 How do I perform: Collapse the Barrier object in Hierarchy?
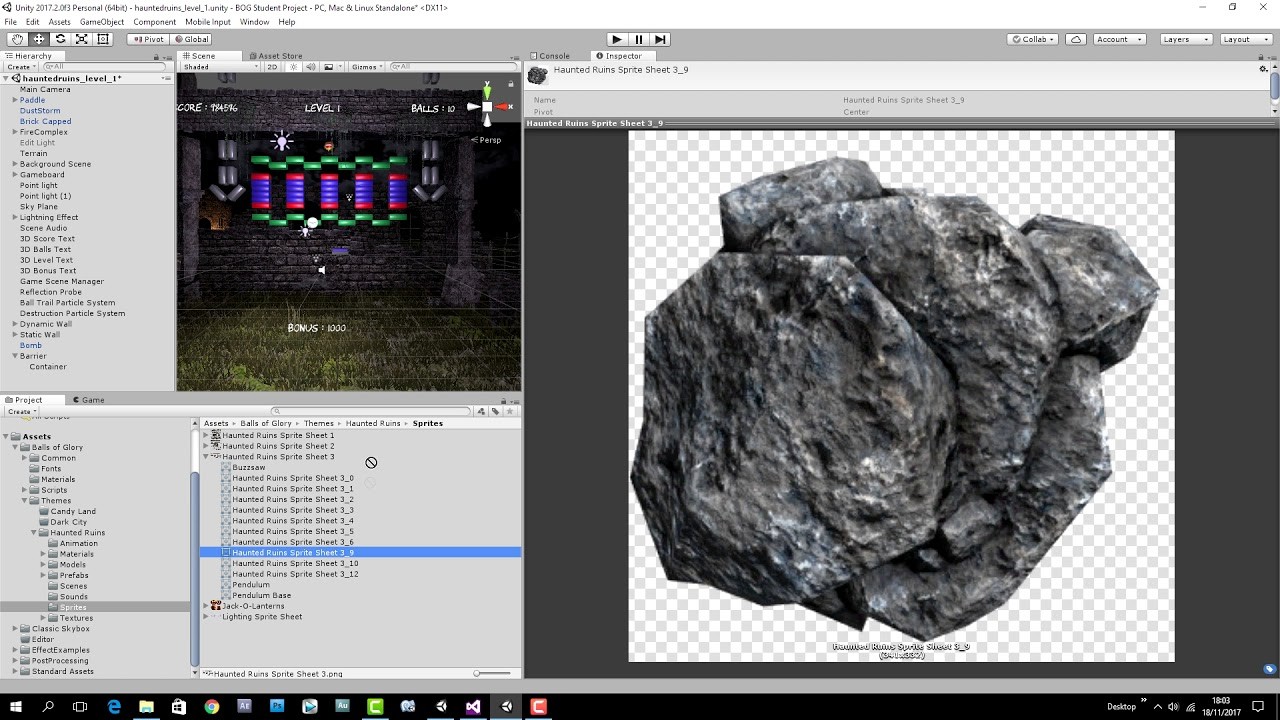[x=15, y=356]
